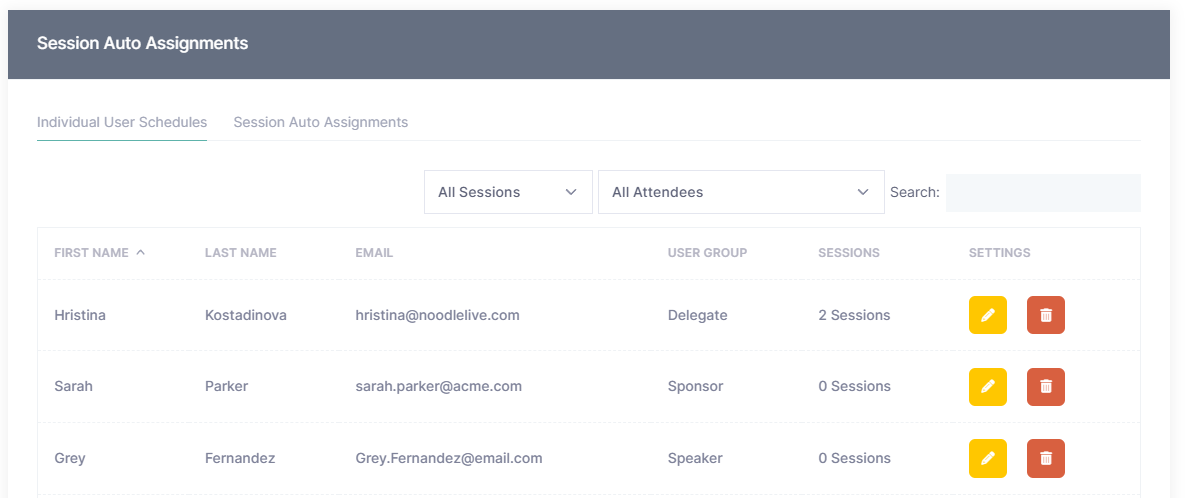Click into the Search input field
Image resolution: width=1186 pixels, height=498 pixels.
point(1042,192)
